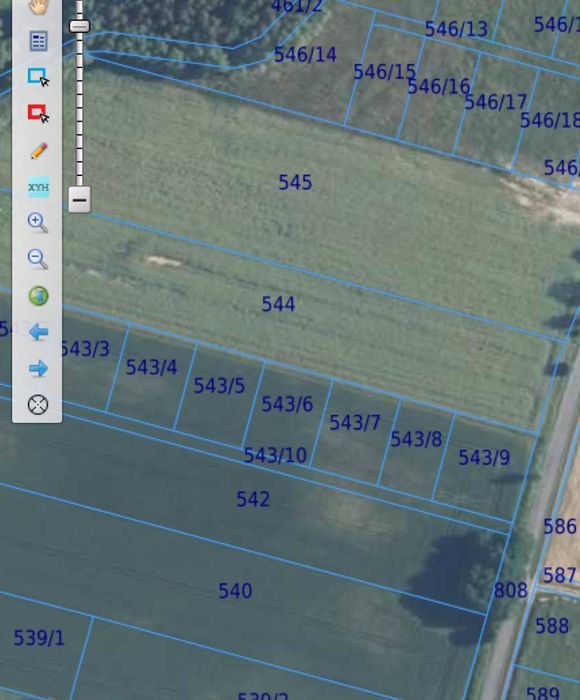The image size is (580, 700).
Task: Select the pan hand tool
Action: [x=38, y=6]
